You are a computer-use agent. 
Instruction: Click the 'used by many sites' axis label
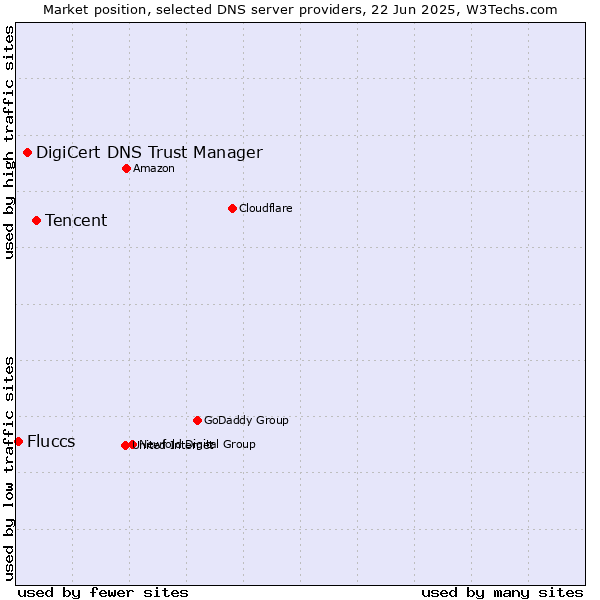point(502,593)
